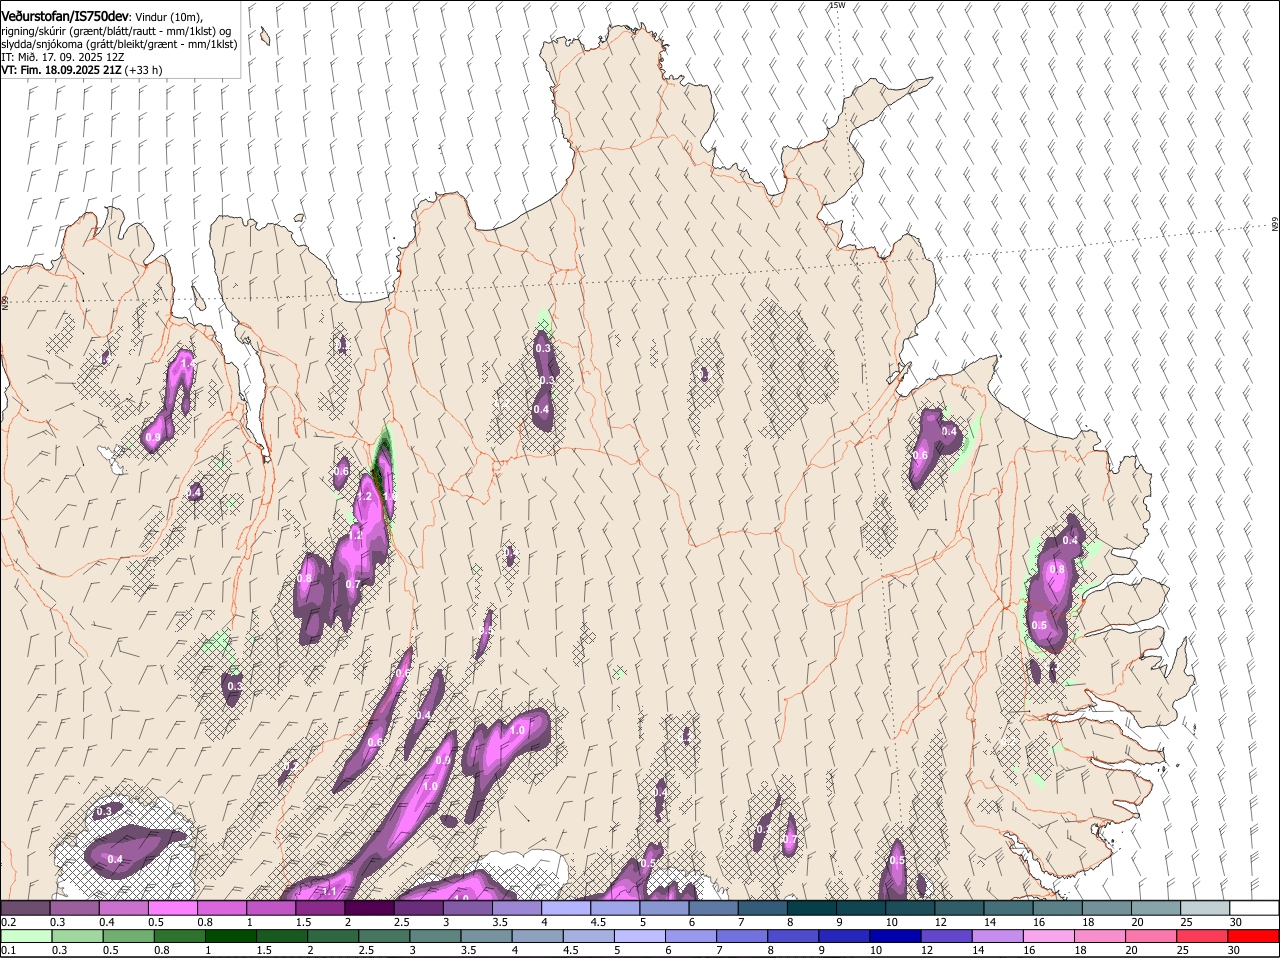Viewport: 1280px width, 958px height.
Task: Select the upper scale swatch starting at 18
Action: [x=1106, y=907]
